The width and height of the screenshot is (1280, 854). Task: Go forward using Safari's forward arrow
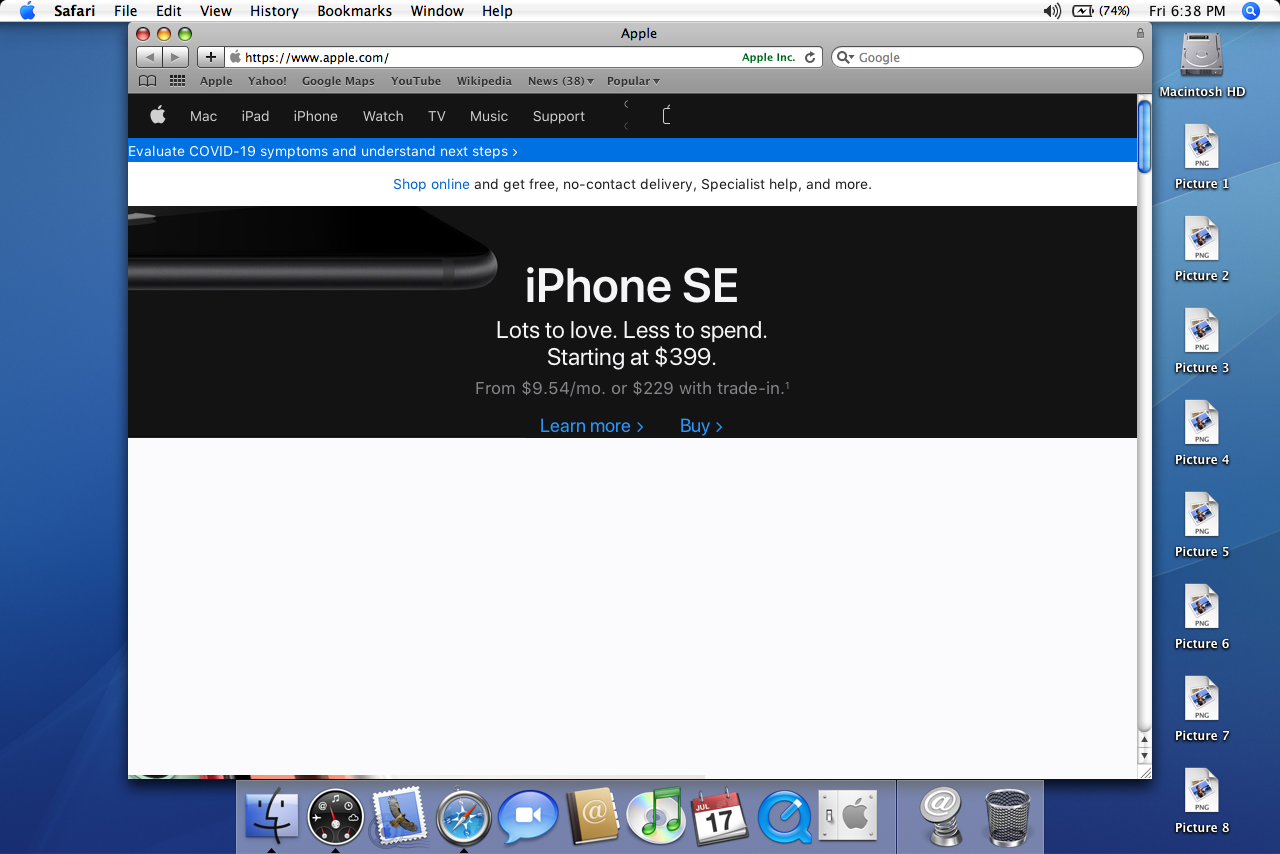click(x=175, y=57)
